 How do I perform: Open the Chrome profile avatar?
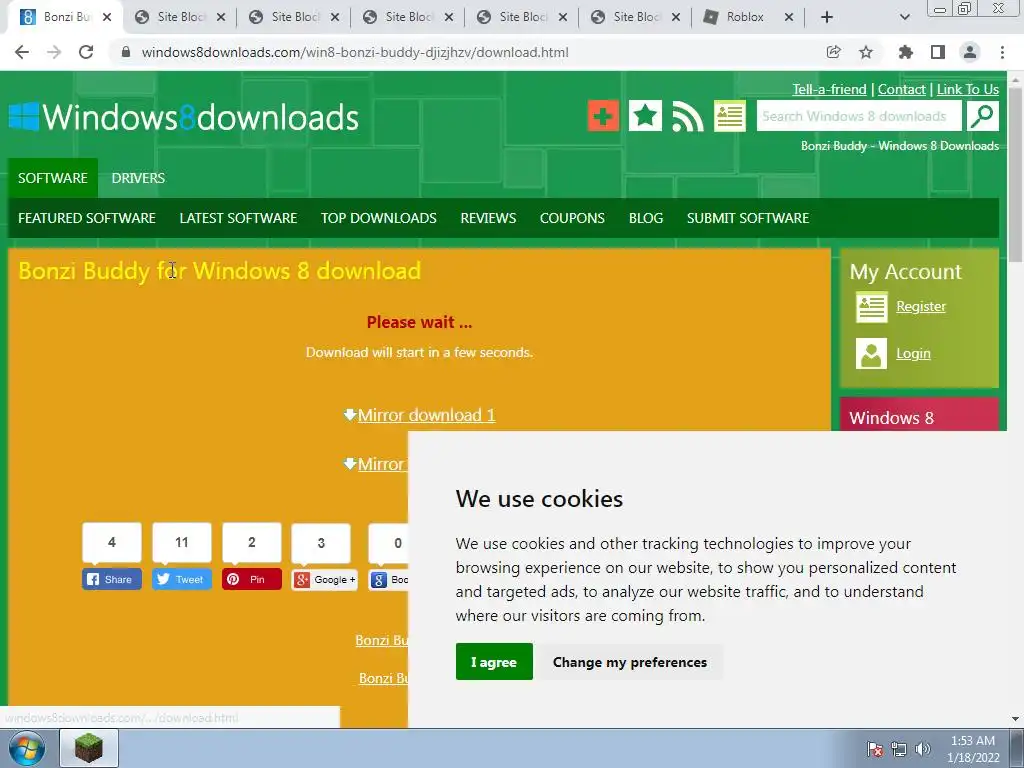click(x=970, y=52)
